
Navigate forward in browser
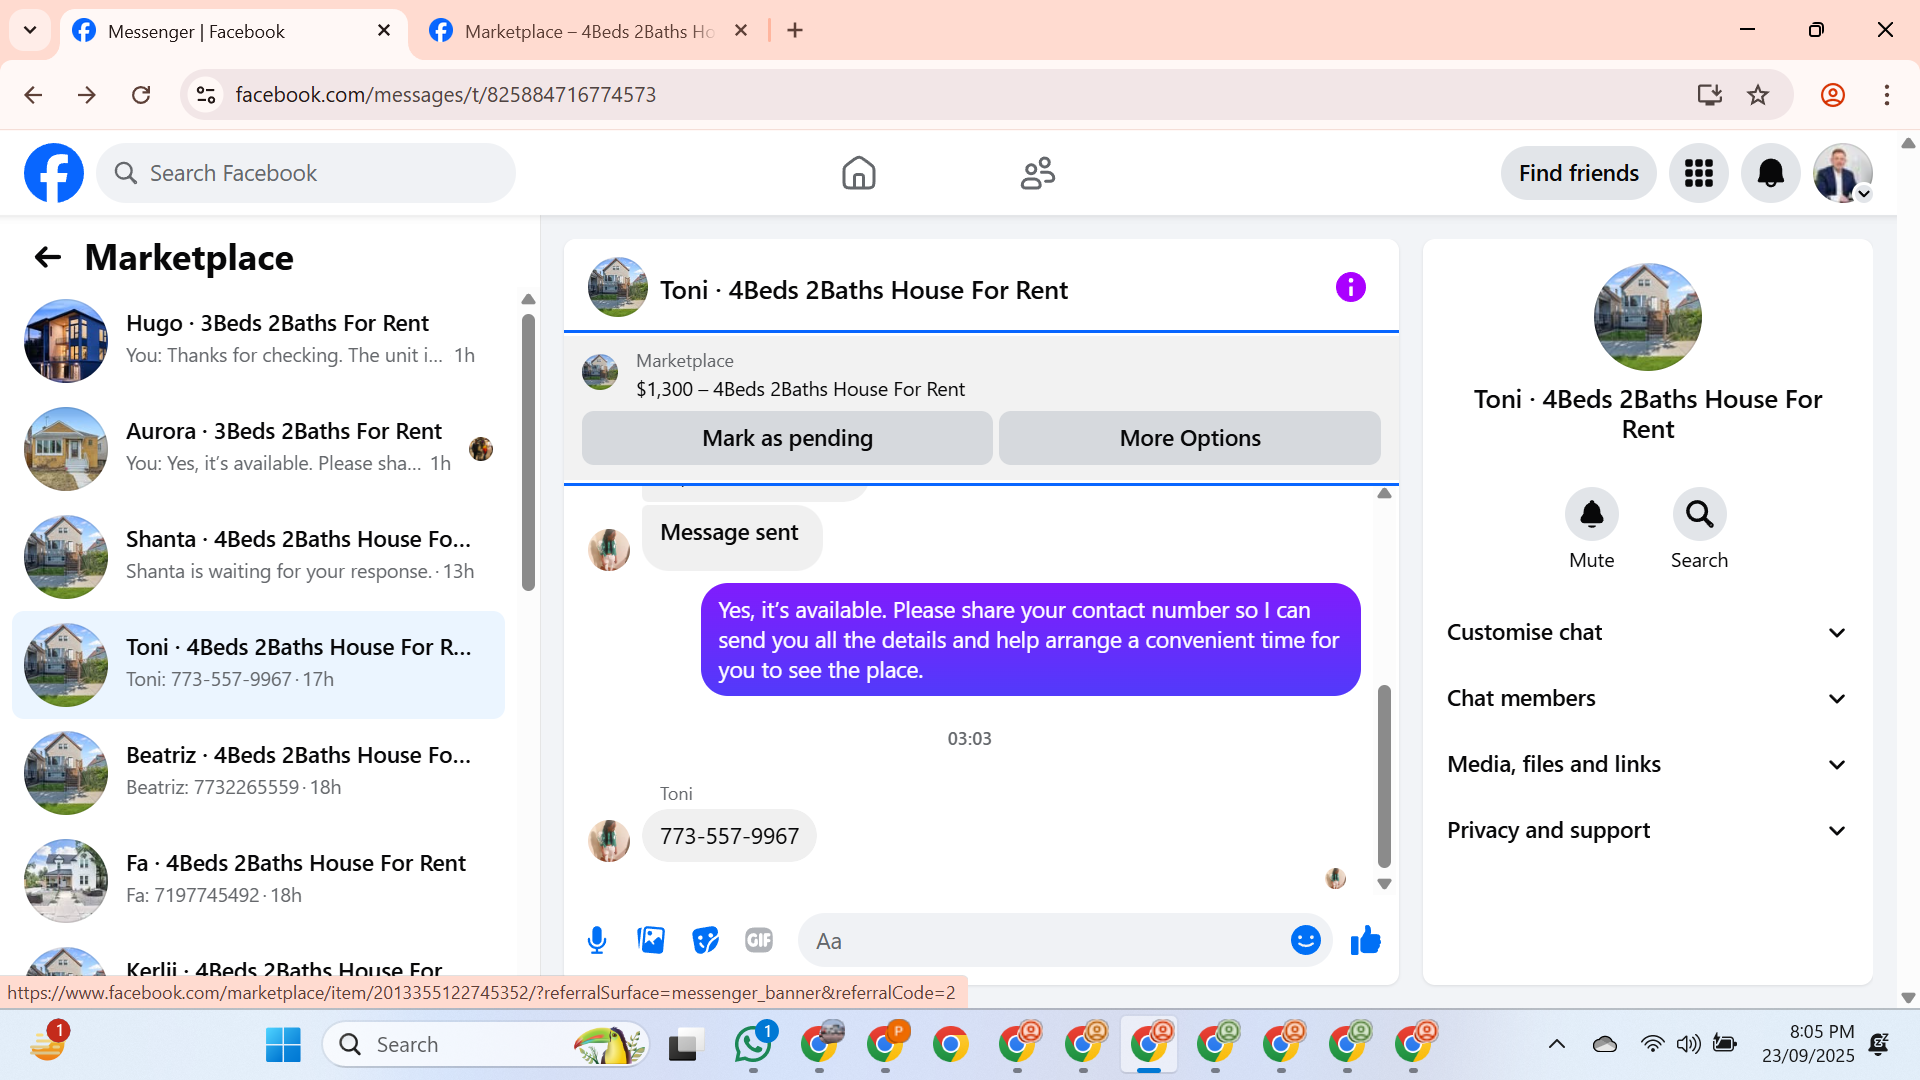[x=87, y=95]
